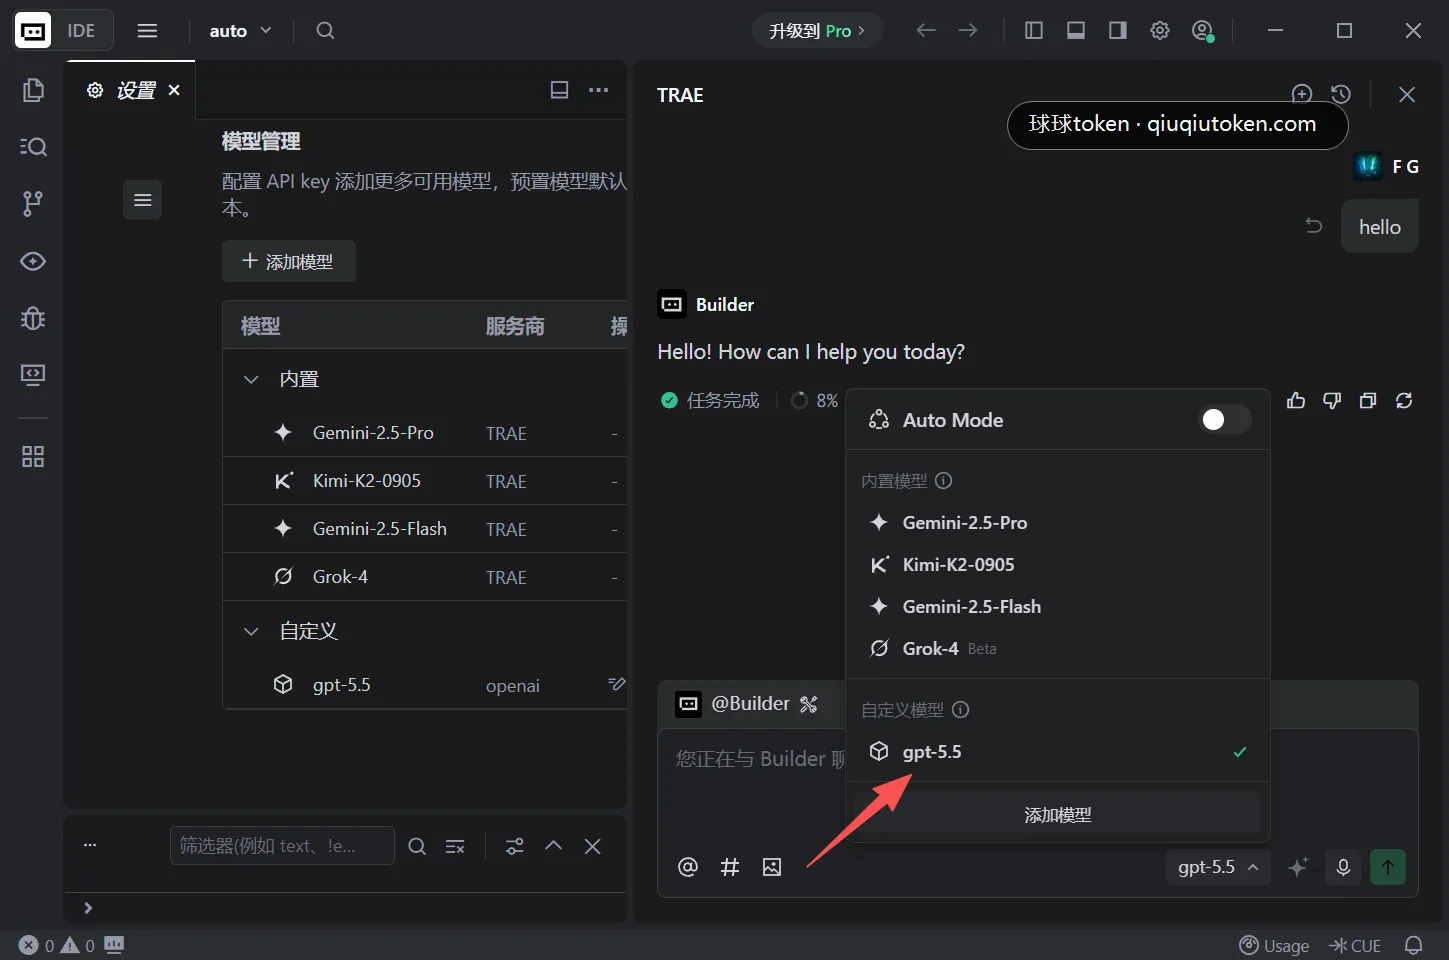Click the notification bell in status bar
Image resolution: width=1449 pixels, height=960 pixels.
[x=1414, y=945]
